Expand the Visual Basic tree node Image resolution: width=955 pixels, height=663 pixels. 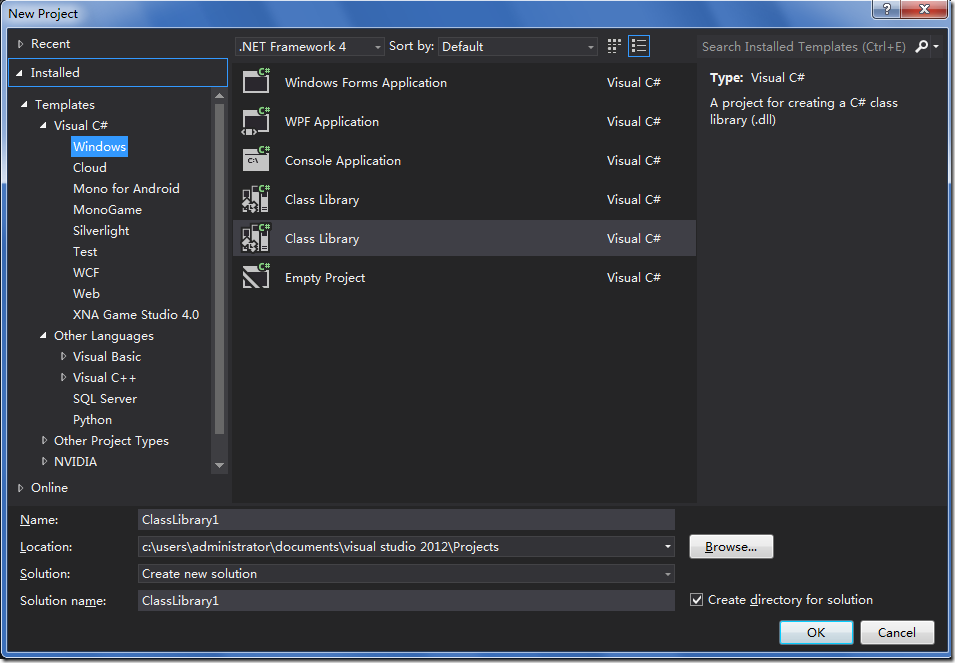[63, 356]
